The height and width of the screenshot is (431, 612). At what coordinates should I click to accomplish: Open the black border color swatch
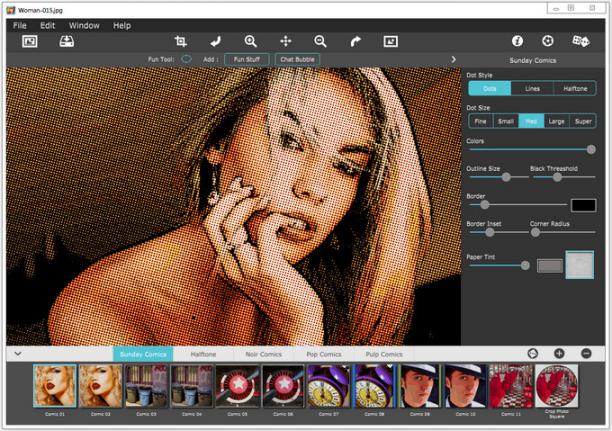tap(584, 205)
